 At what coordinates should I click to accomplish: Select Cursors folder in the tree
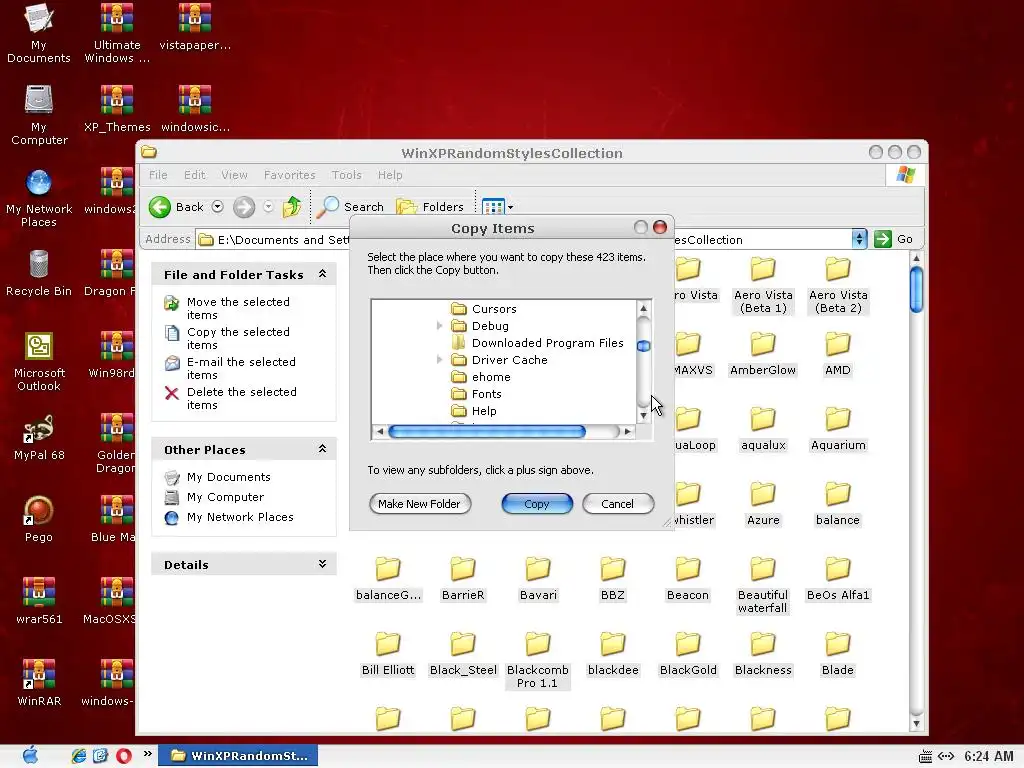tap(483, 309)
